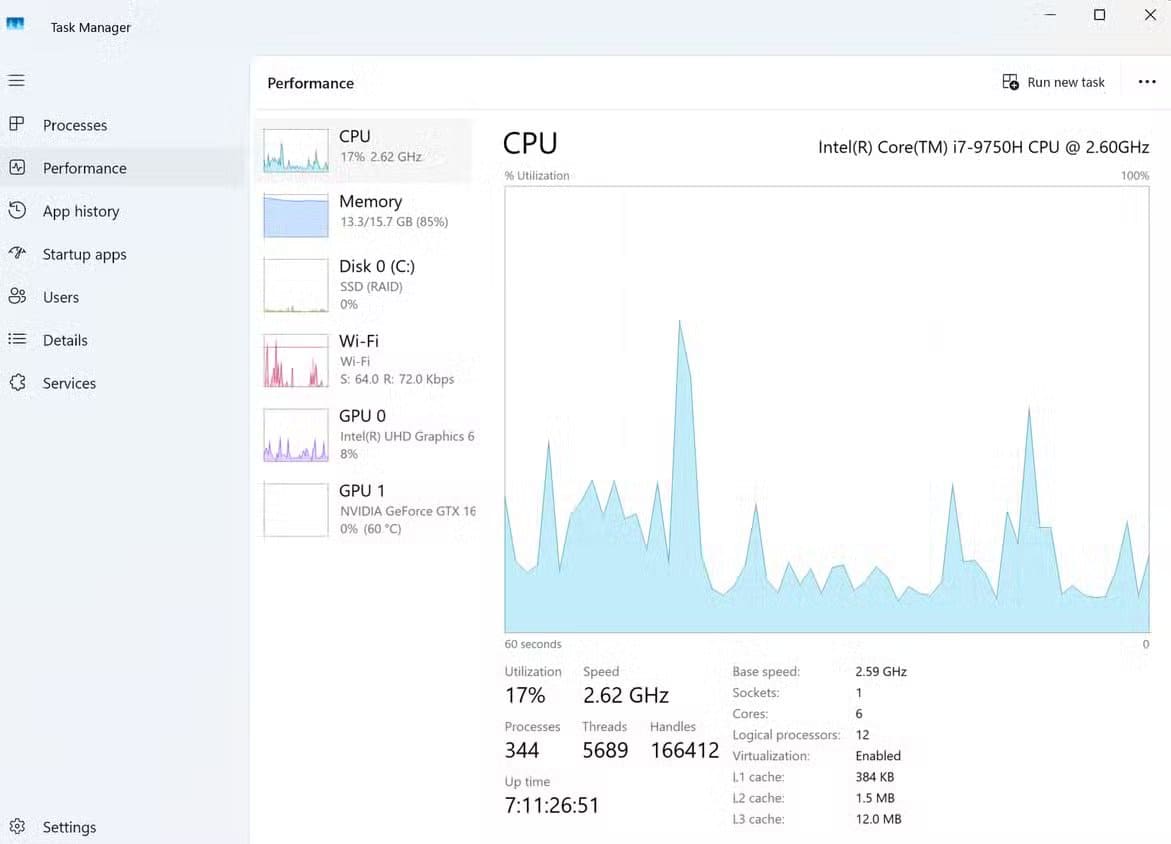Open the Services sidebar icon
1171x844 pixels.
point(17,383)
